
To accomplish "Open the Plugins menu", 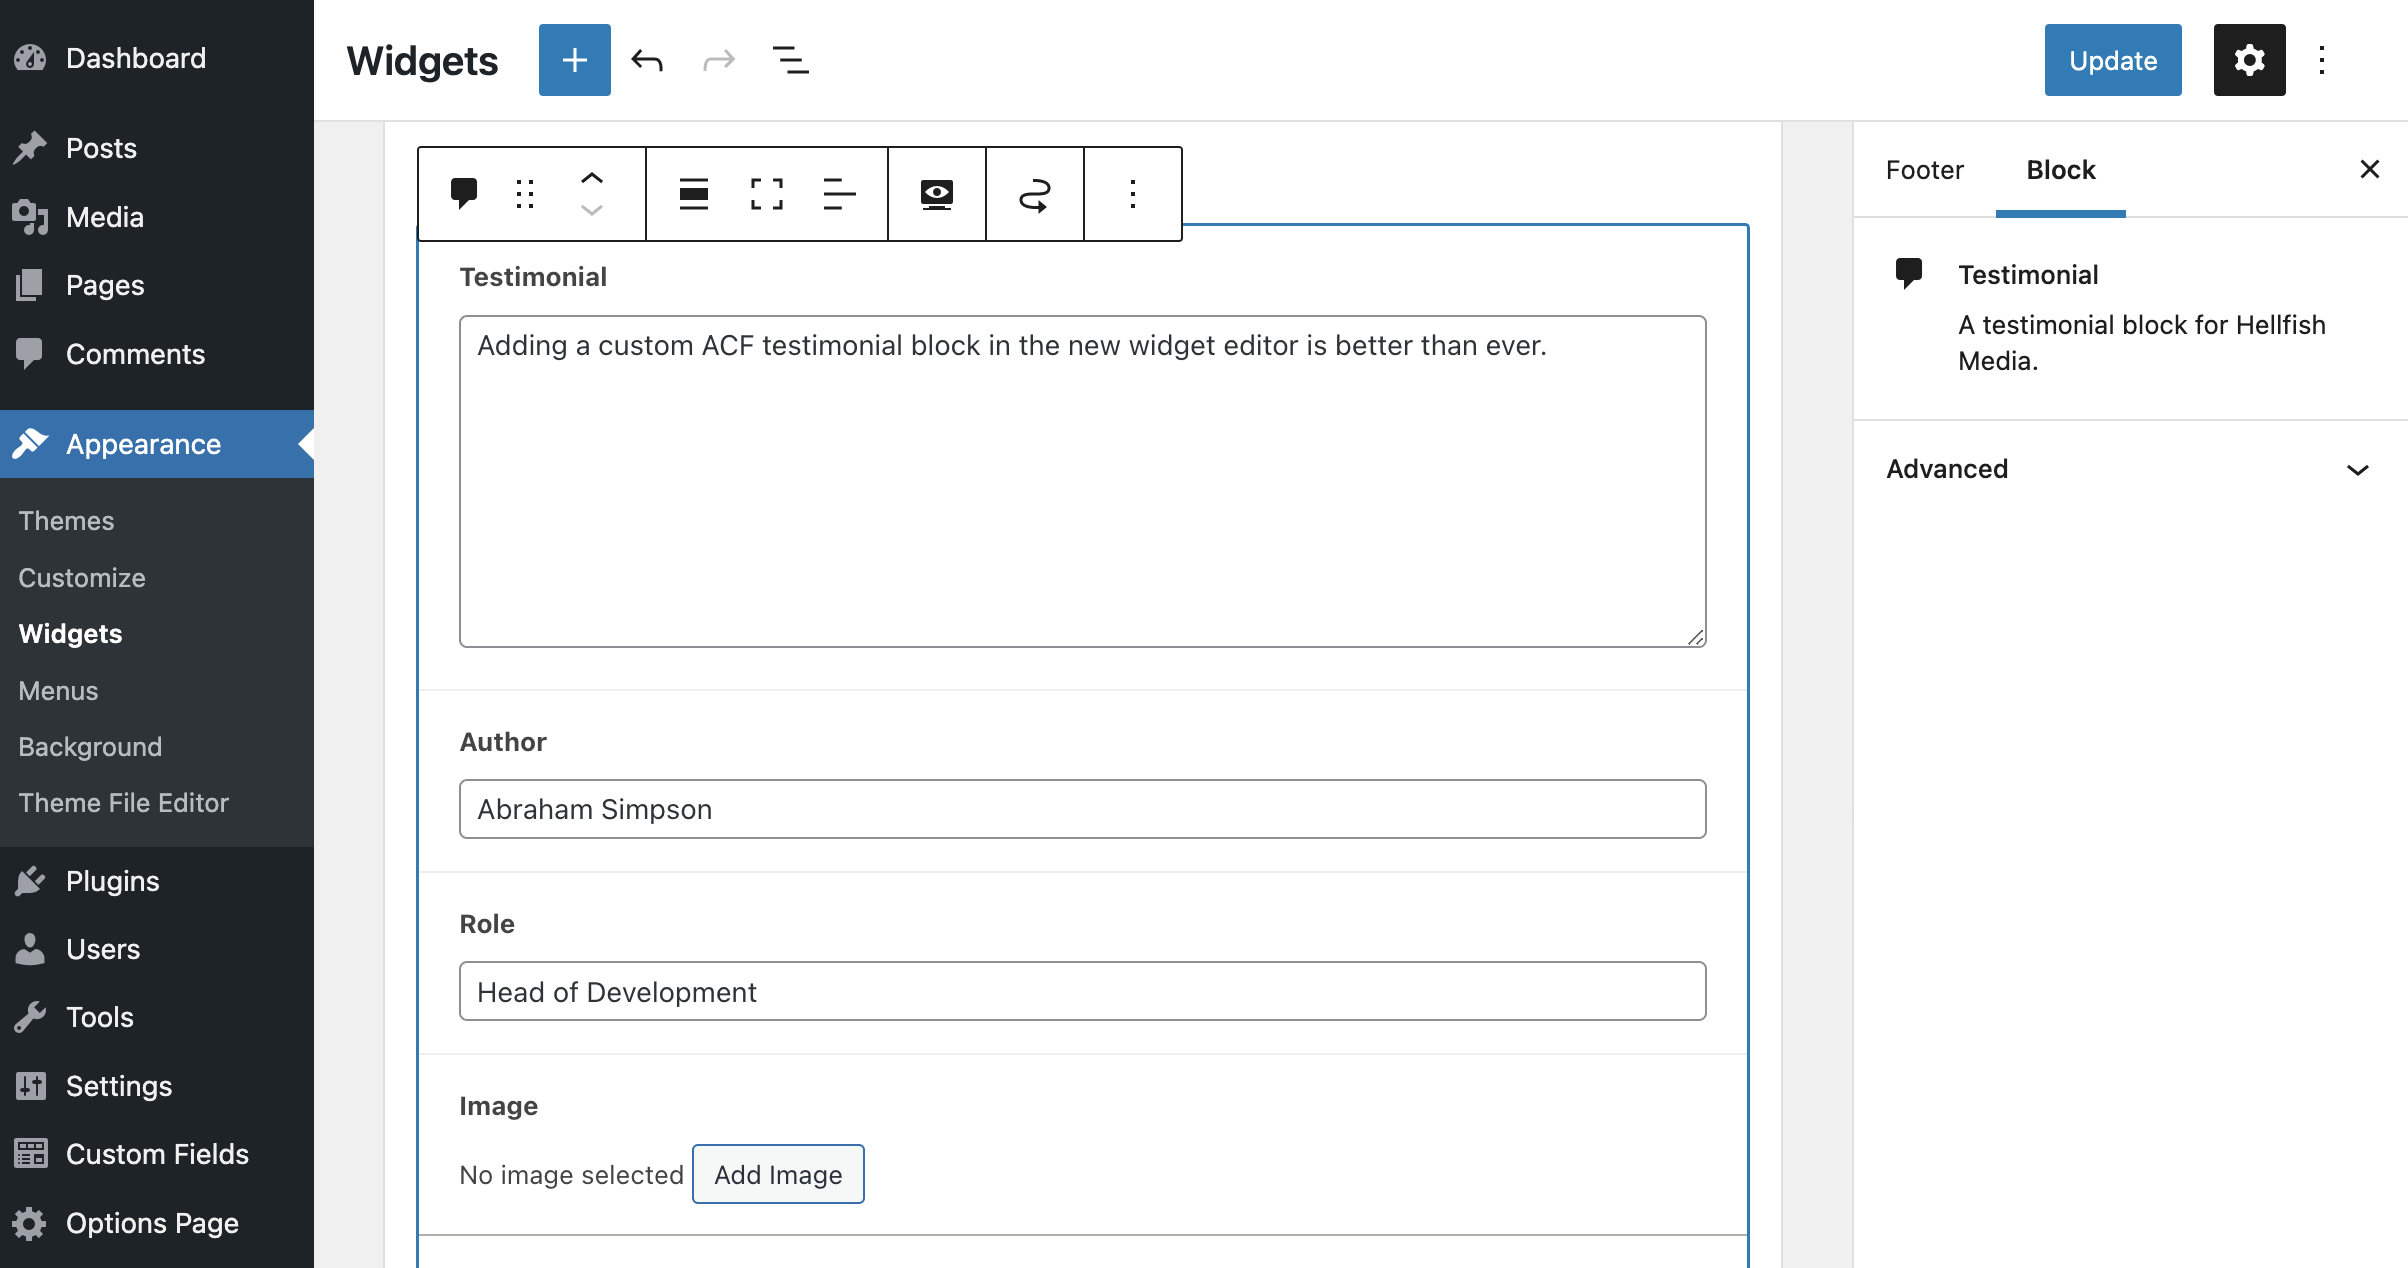I will (x=157, y=881).
